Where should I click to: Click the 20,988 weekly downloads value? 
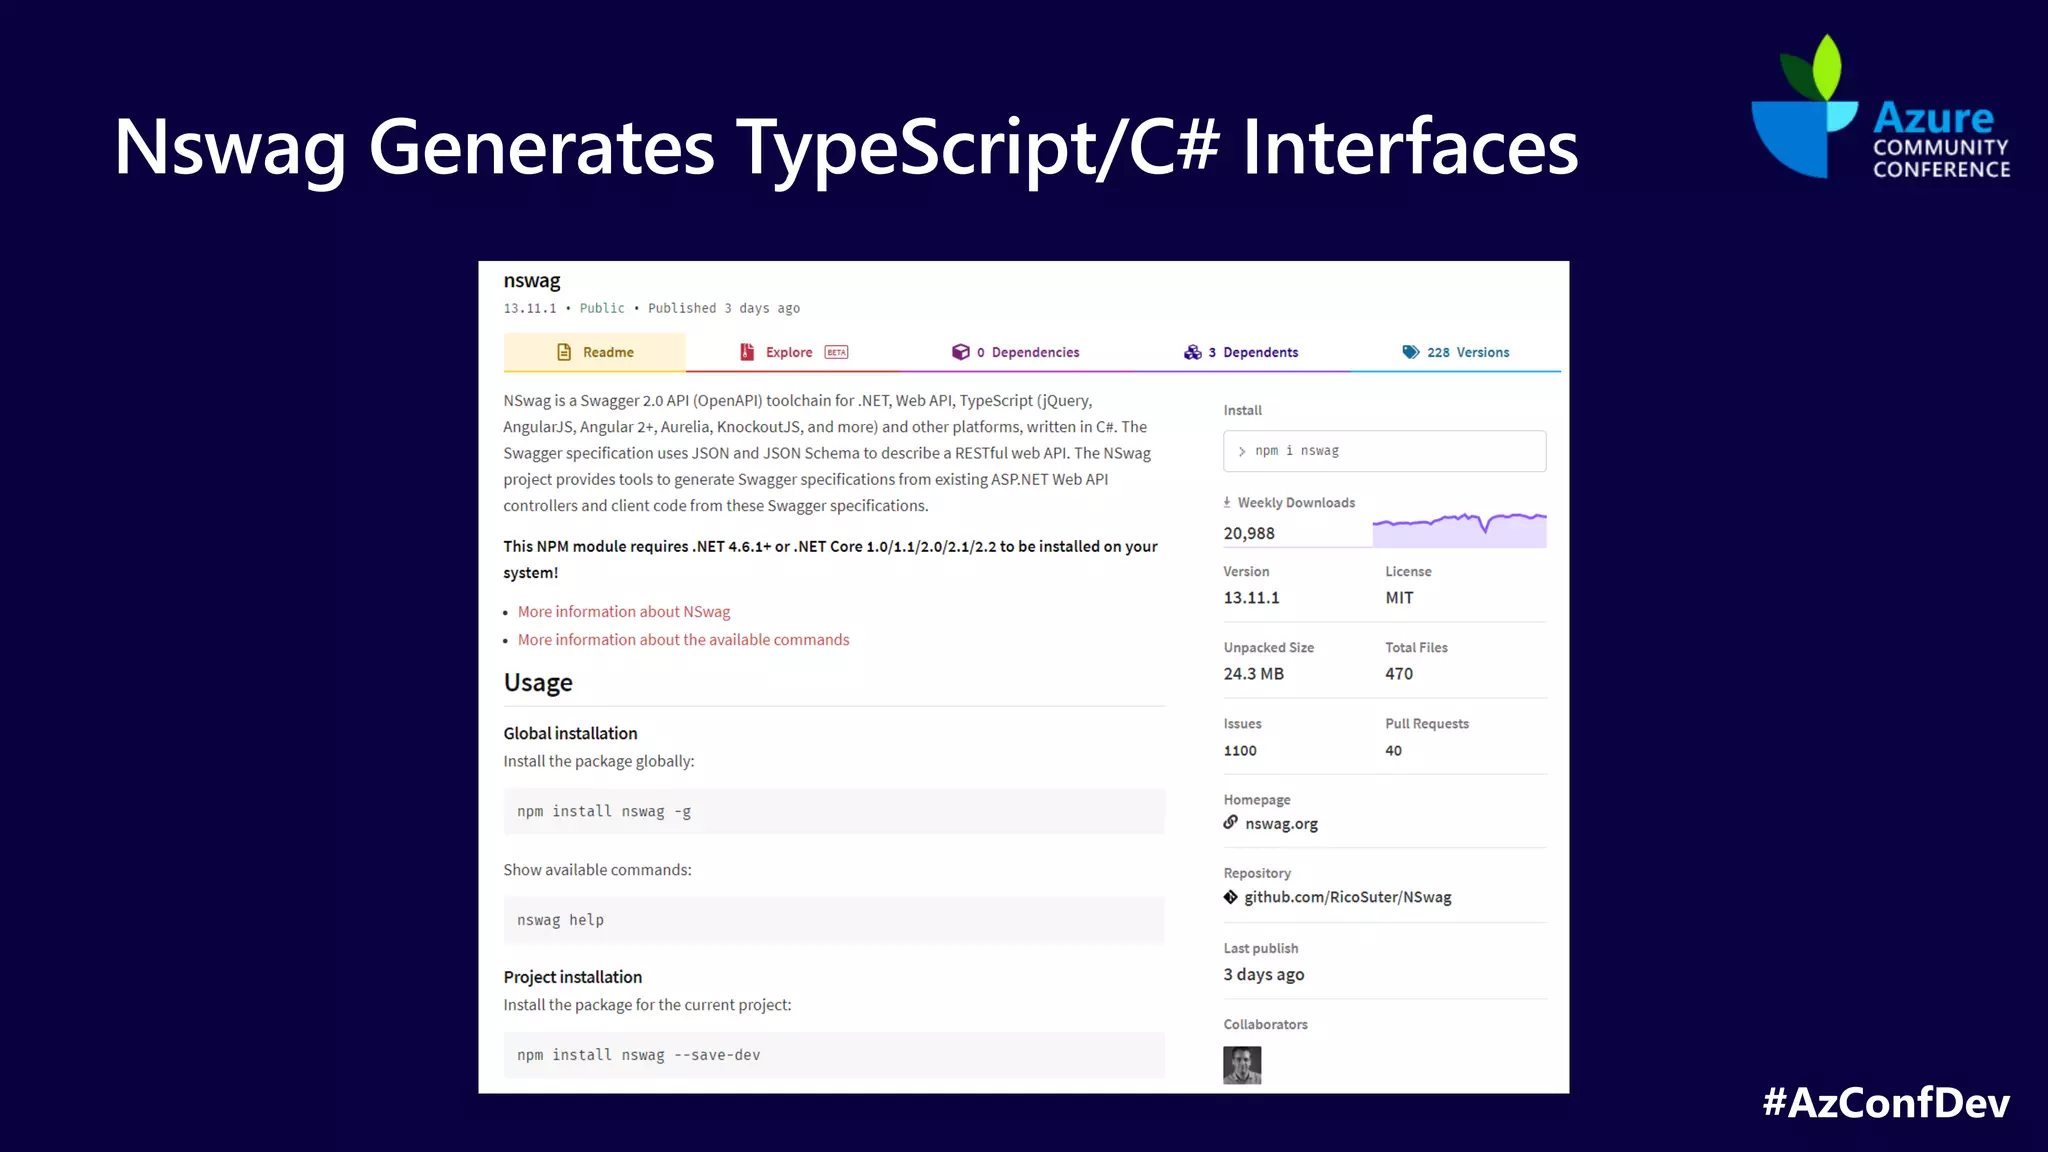[x=1249, y=533]
